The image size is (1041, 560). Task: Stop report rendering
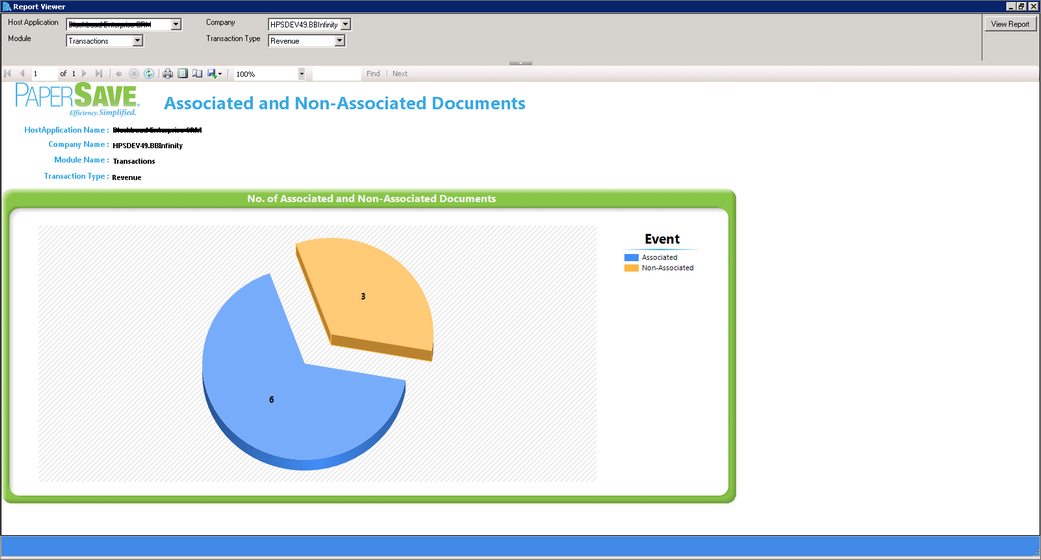(x=133, y=74)
